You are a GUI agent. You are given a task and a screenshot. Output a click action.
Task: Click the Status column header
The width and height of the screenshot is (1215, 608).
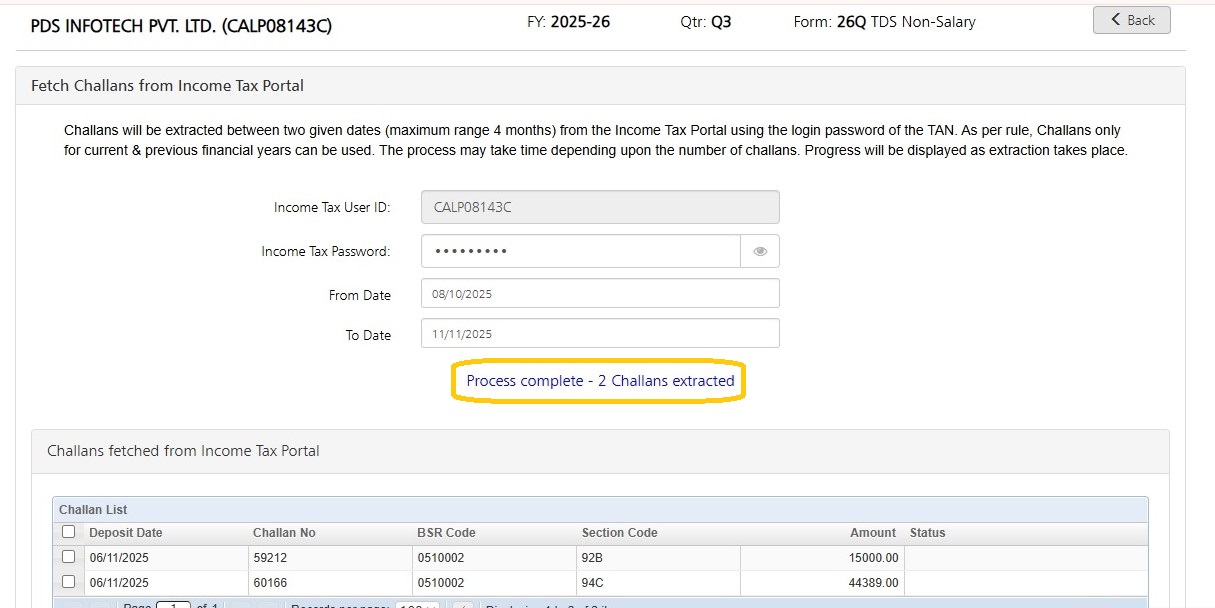[x=927, y=533]
